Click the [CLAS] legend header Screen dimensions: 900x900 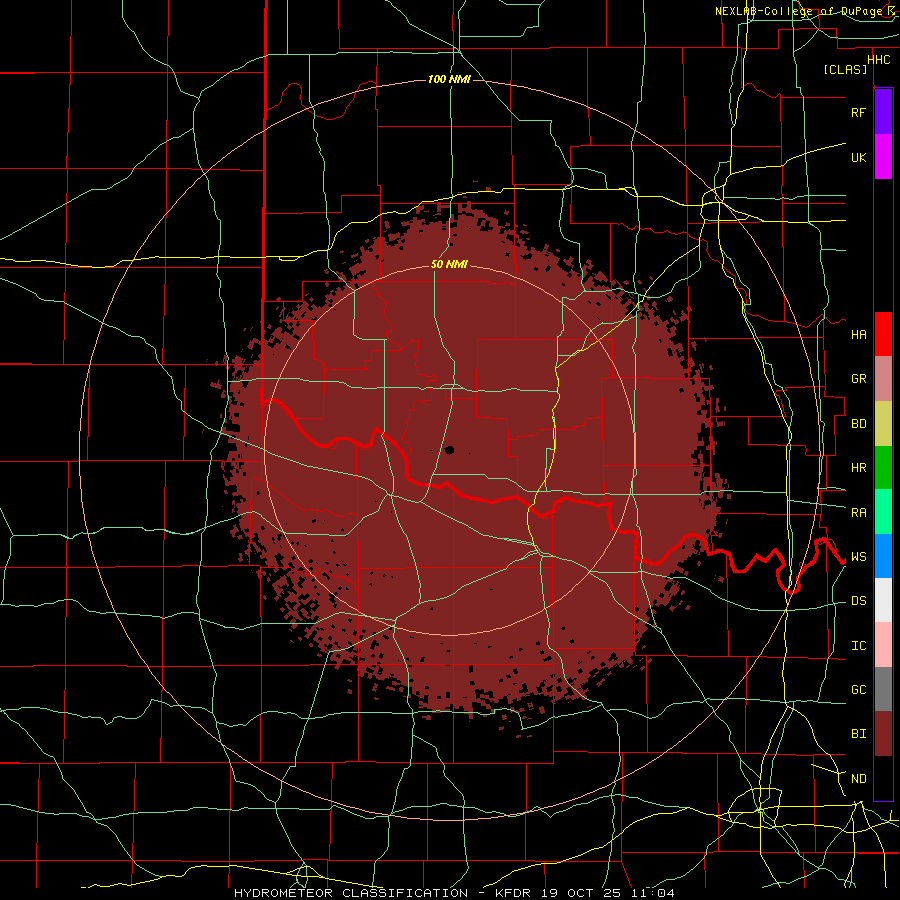[x=845, y=69]
